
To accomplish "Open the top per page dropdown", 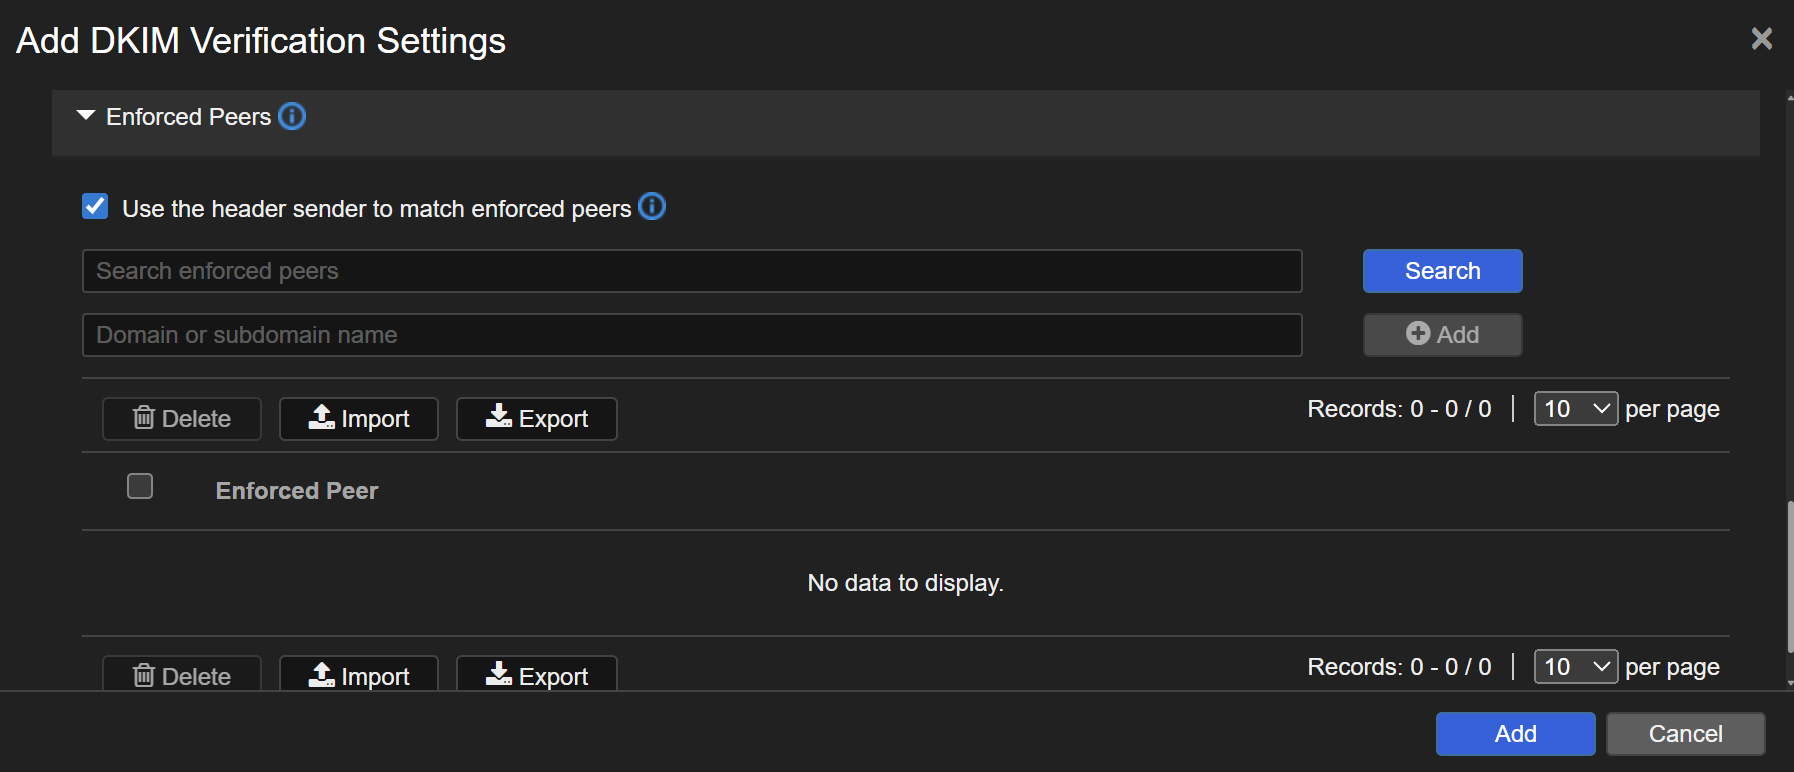I will [1575, 409].
